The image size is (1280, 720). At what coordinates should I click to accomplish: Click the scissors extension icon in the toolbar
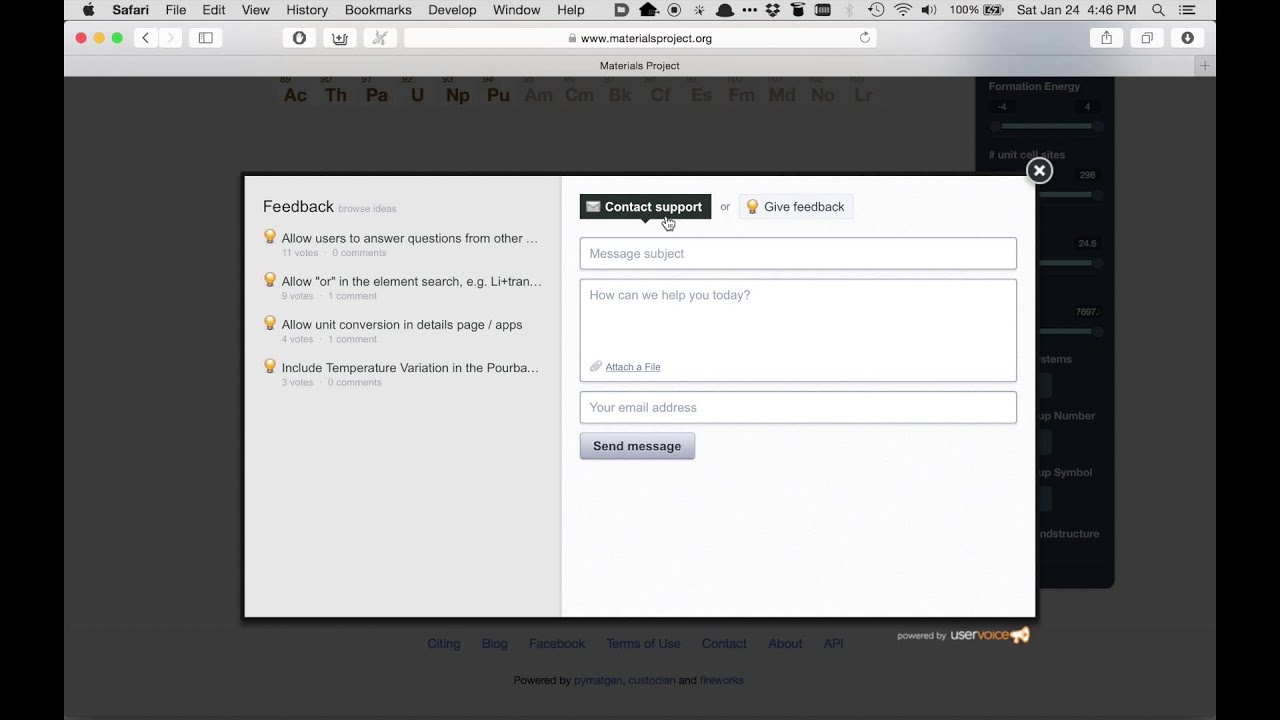pos(379,38)
